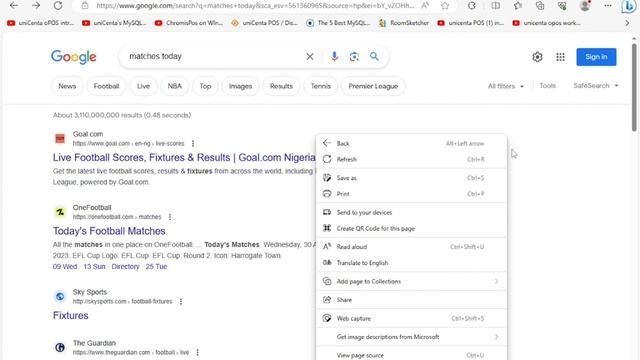Click the browser forward arrow icon
The height and width of the screenshot is (360, 640).
click(36, 5)
